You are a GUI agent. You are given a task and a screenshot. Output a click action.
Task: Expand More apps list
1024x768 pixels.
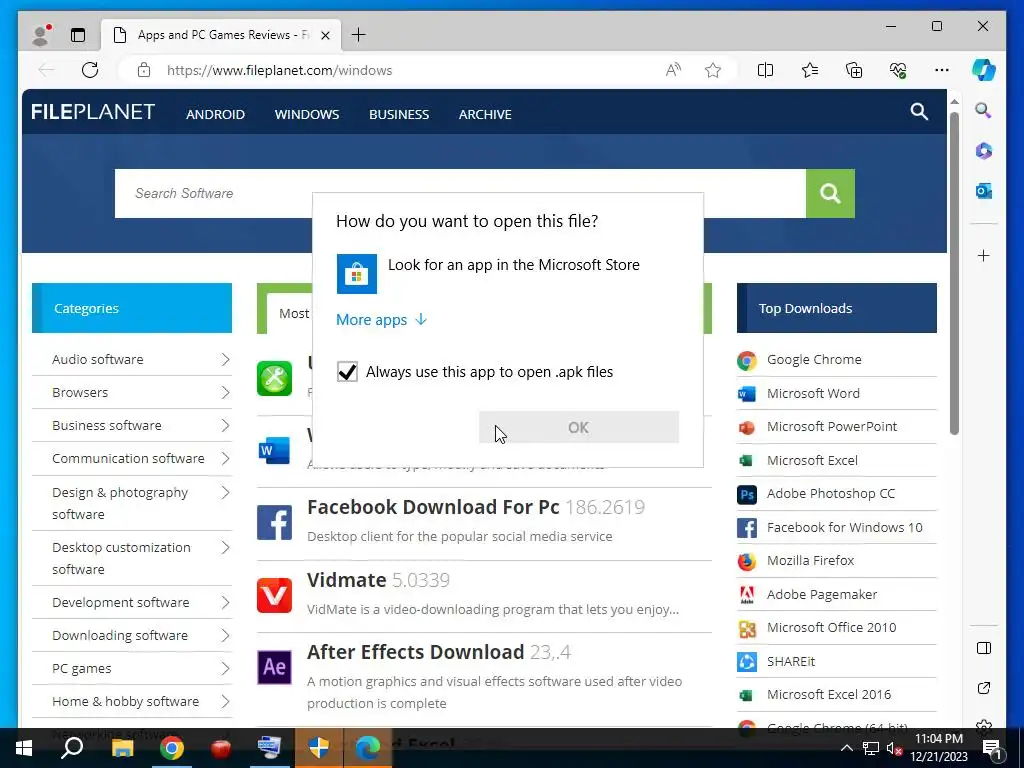(381, 319)
